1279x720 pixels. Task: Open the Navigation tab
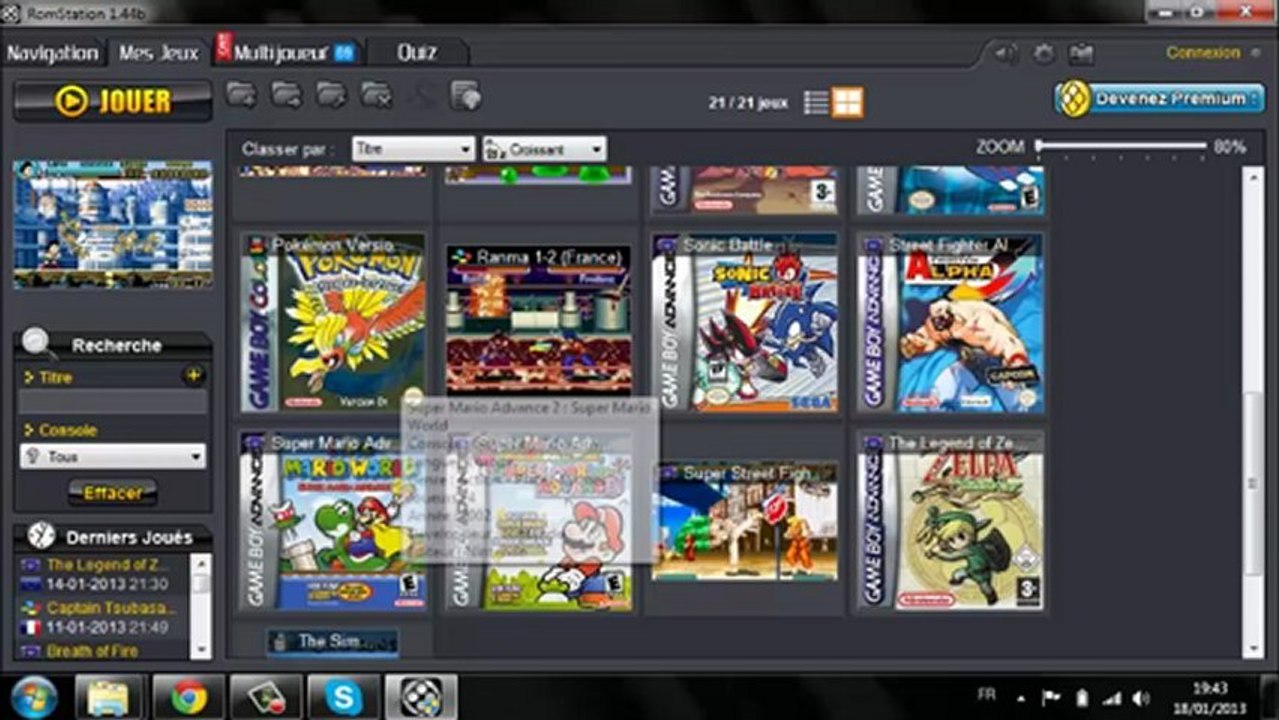point(53,53)
